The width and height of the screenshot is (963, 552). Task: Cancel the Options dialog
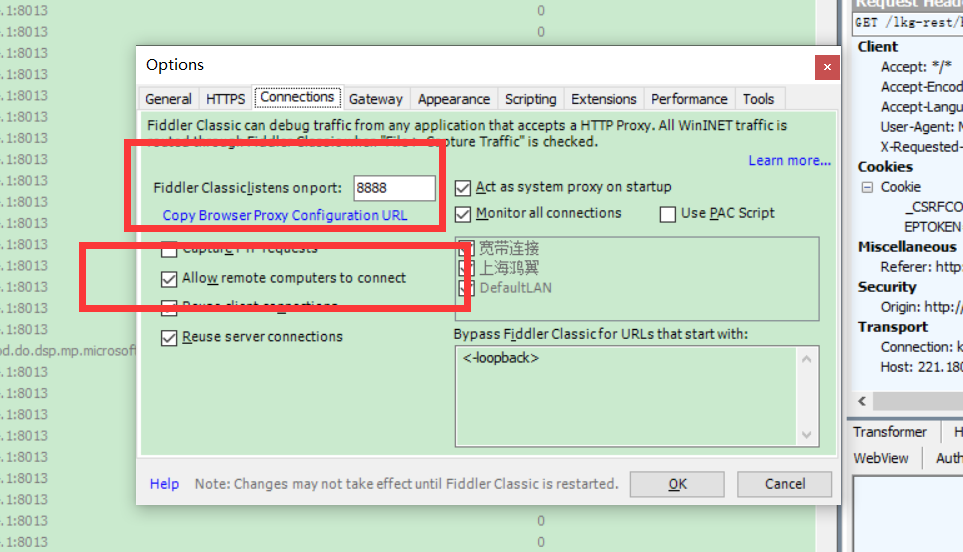(x=784, y=484)
